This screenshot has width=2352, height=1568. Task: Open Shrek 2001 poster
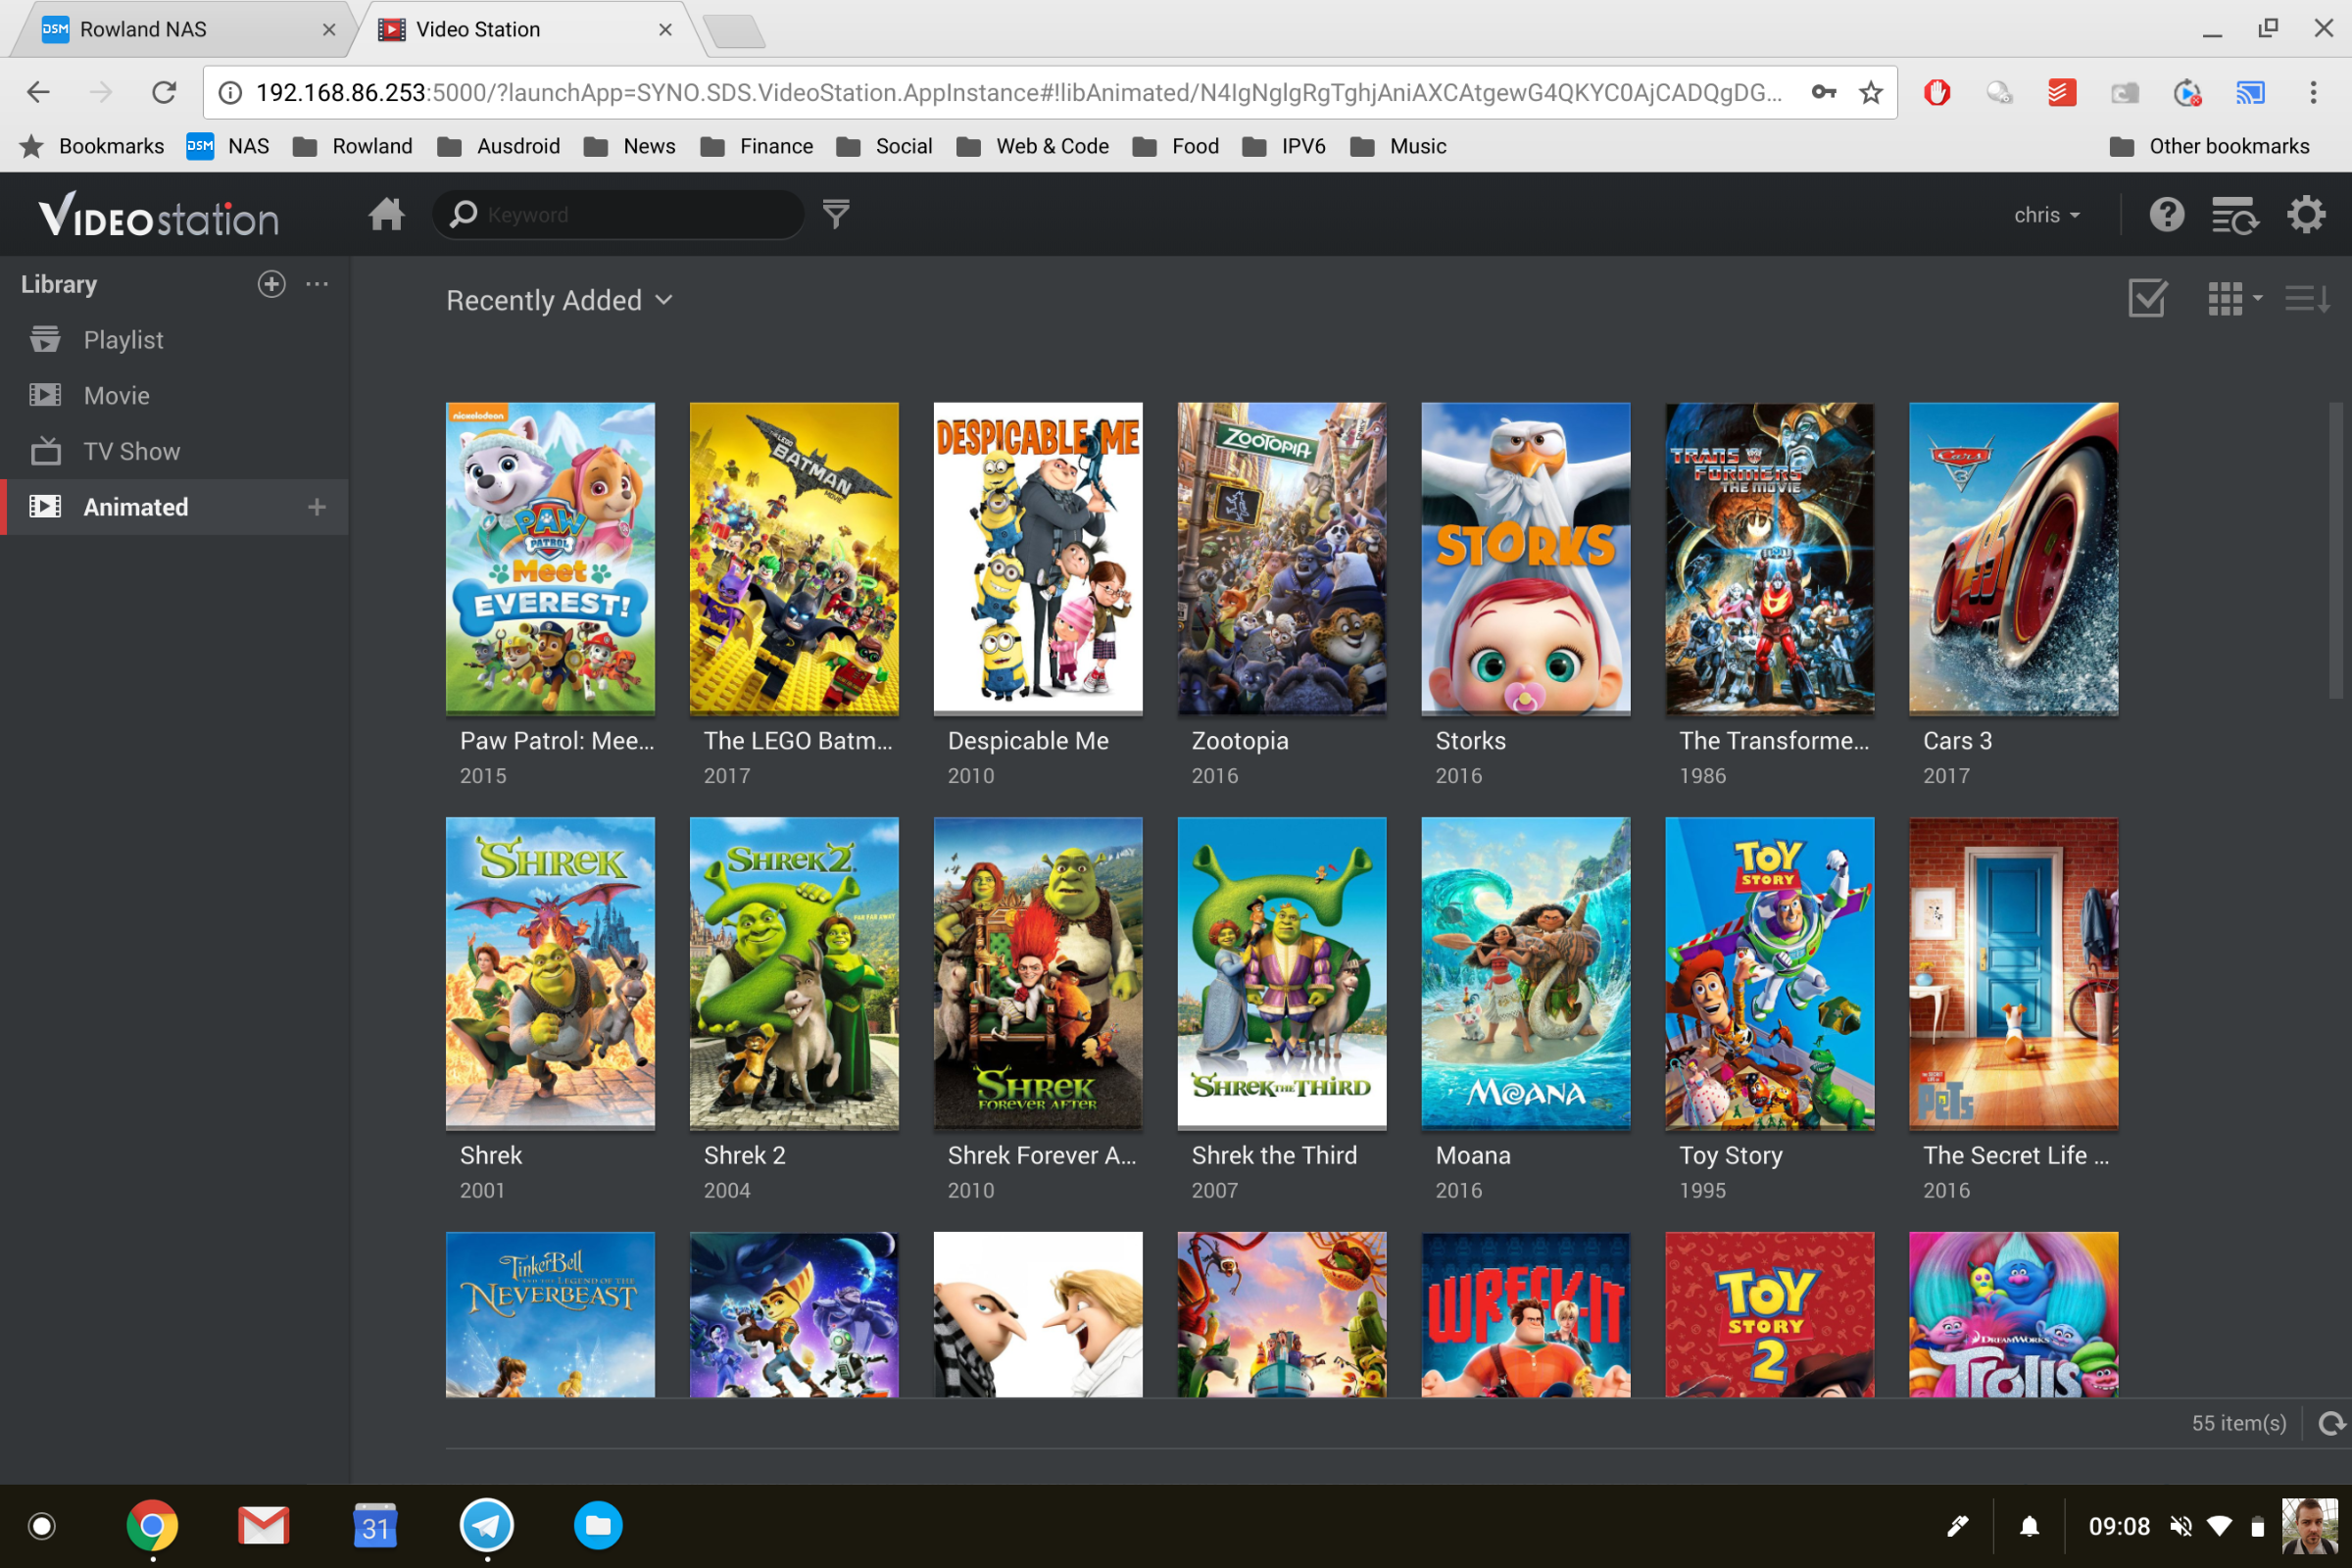[550, 973]
